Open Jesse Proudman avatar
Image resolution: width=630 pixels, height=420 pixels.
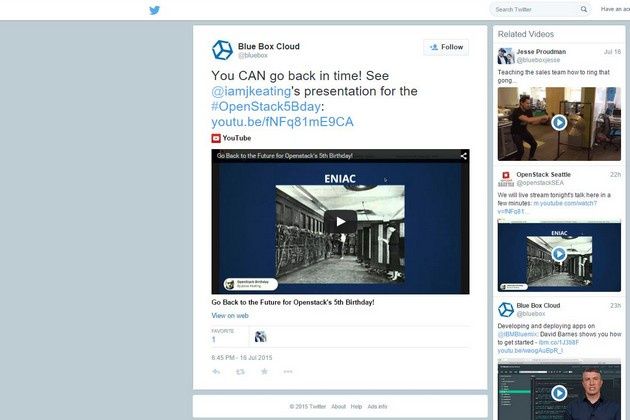pyautogui.click(x=506, y=56)
